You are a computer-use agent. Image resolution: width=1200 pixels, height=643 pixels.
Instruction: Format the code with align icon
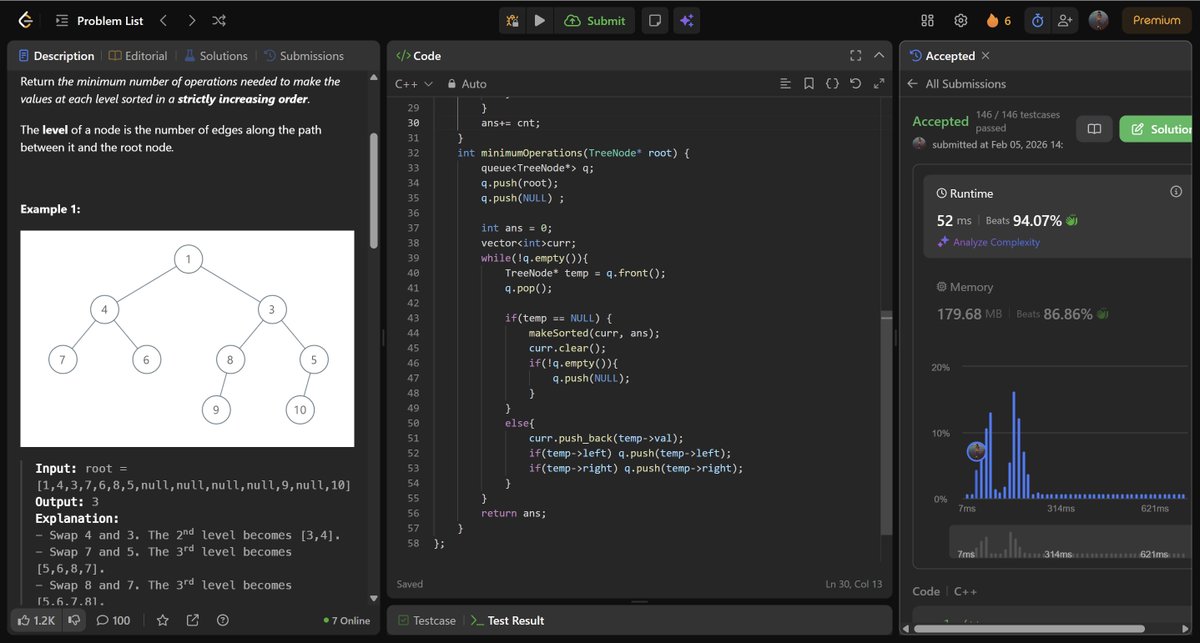(785, 84)
